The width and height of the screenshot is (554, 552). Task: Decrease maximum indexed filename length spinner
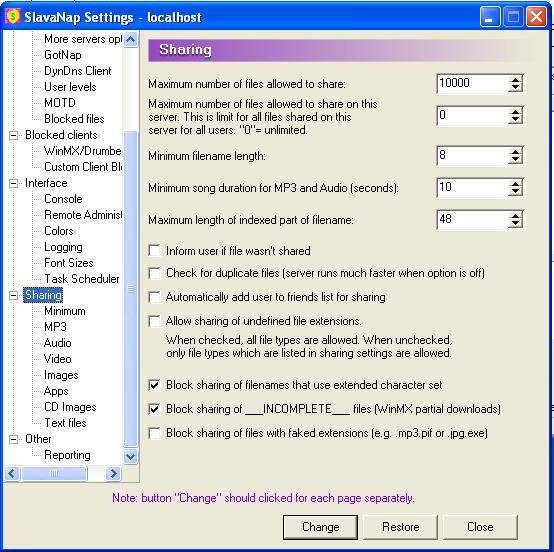515,224
